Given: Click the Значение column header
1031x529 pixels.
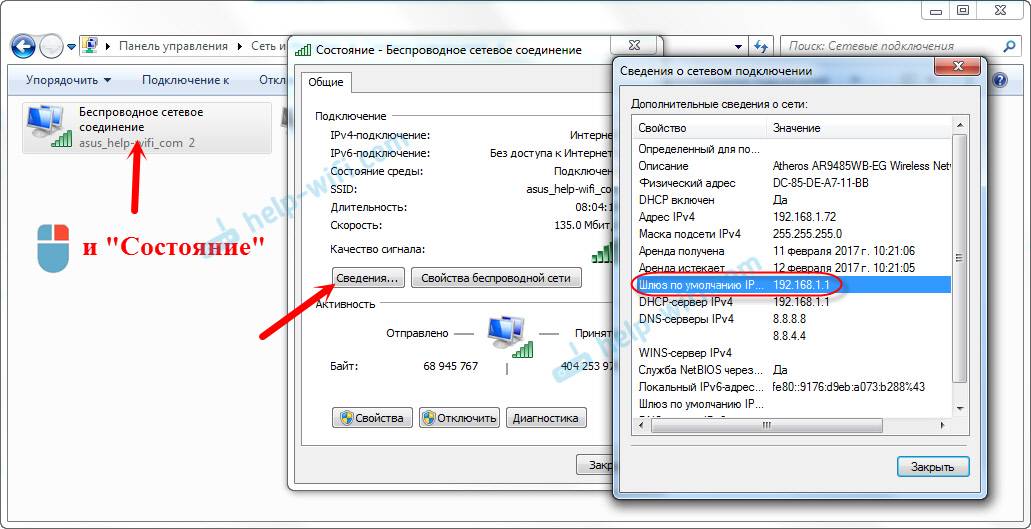Looking at the screenshot, I should tap(796, 128).
